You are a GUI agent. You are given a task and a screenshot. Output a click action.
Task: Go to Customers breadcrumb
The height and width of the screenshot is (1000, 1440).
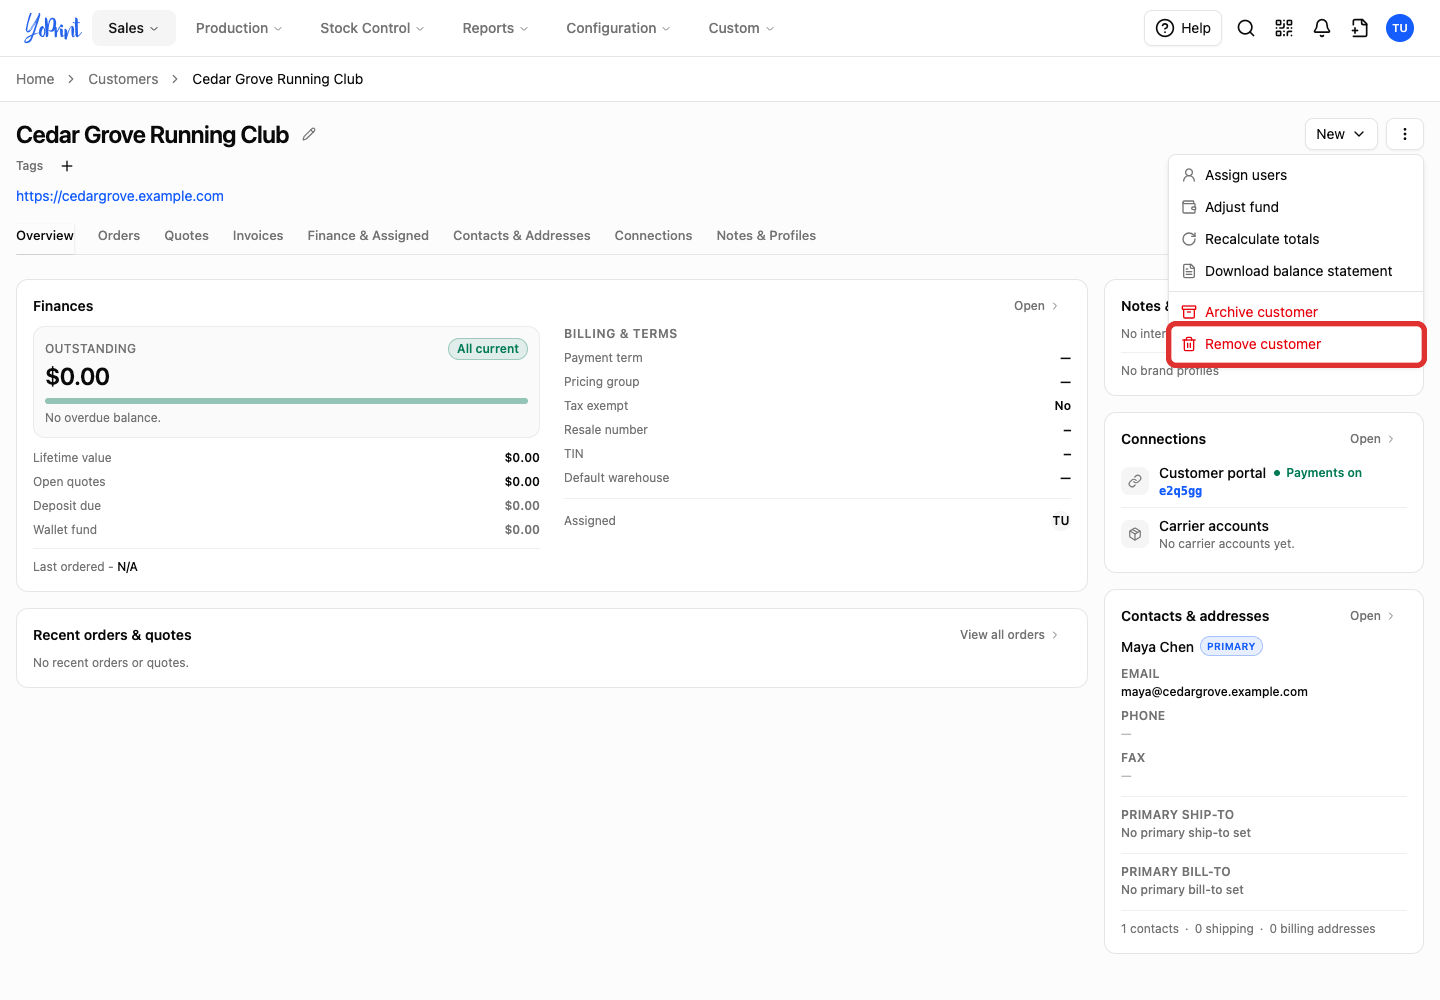[123, 79]
